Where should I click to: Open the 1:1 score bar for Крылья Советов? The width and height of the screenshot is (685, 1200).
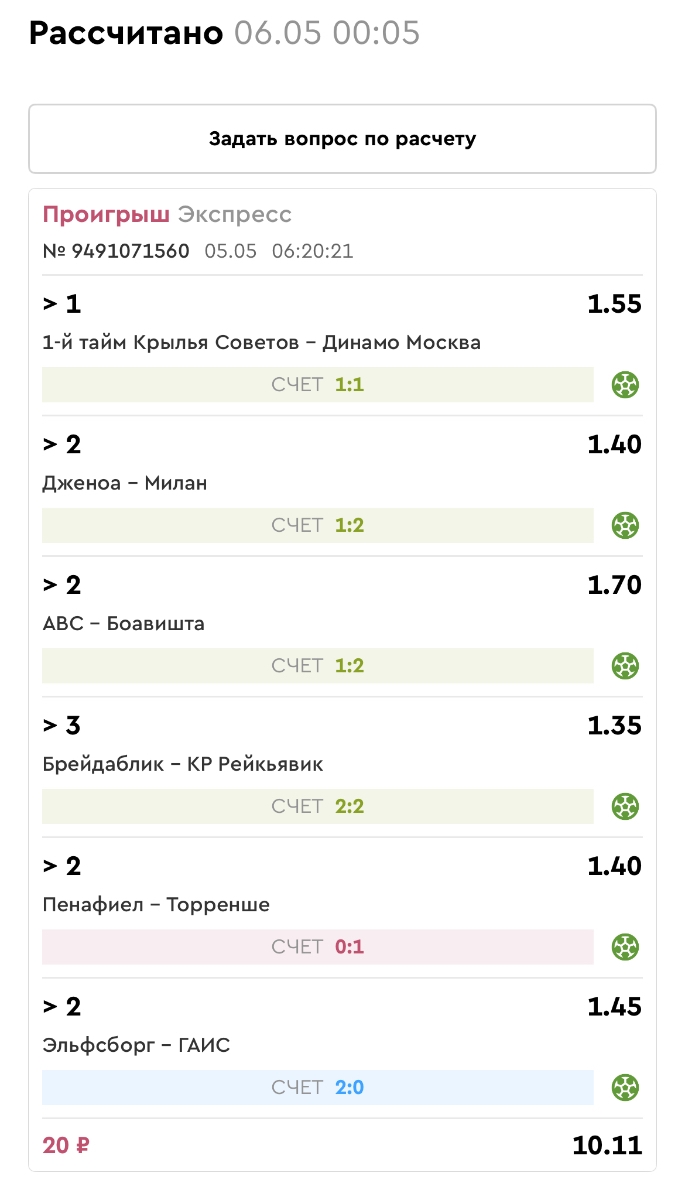(318, 384)
